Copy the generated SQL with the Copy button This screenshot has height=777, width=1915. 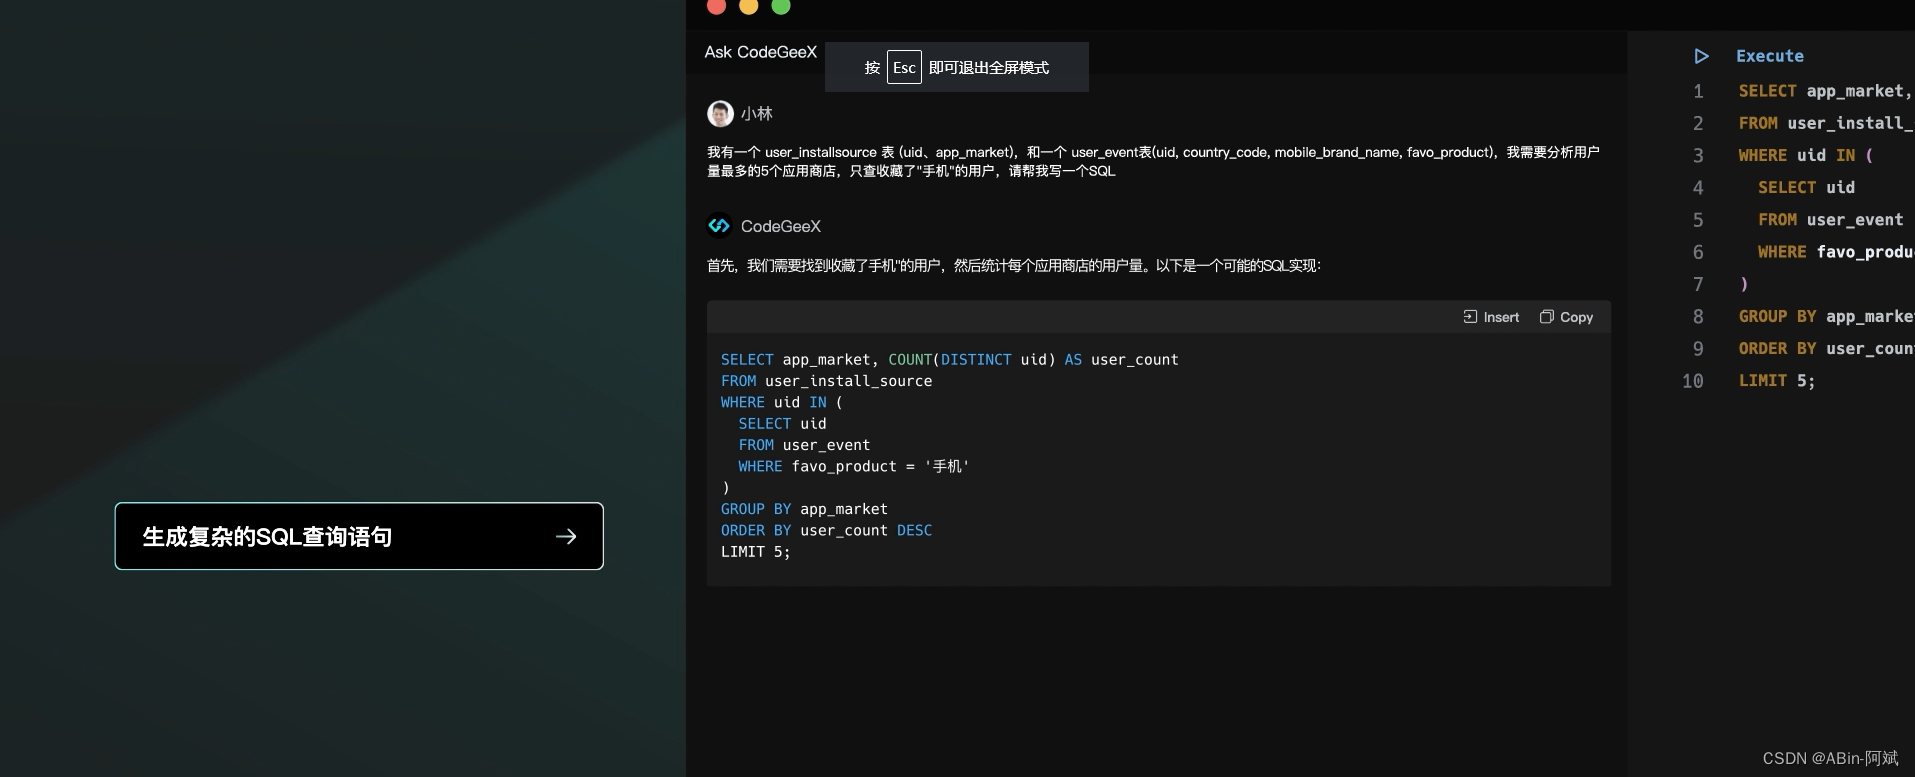pyautogui.click(x=1566, y=317)
